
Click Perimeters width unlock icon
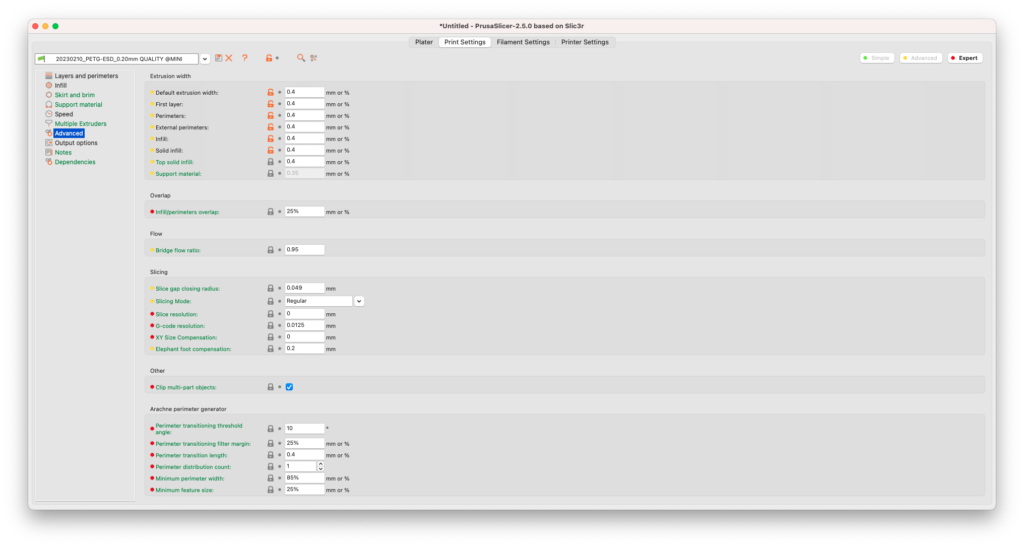(270, 116)
